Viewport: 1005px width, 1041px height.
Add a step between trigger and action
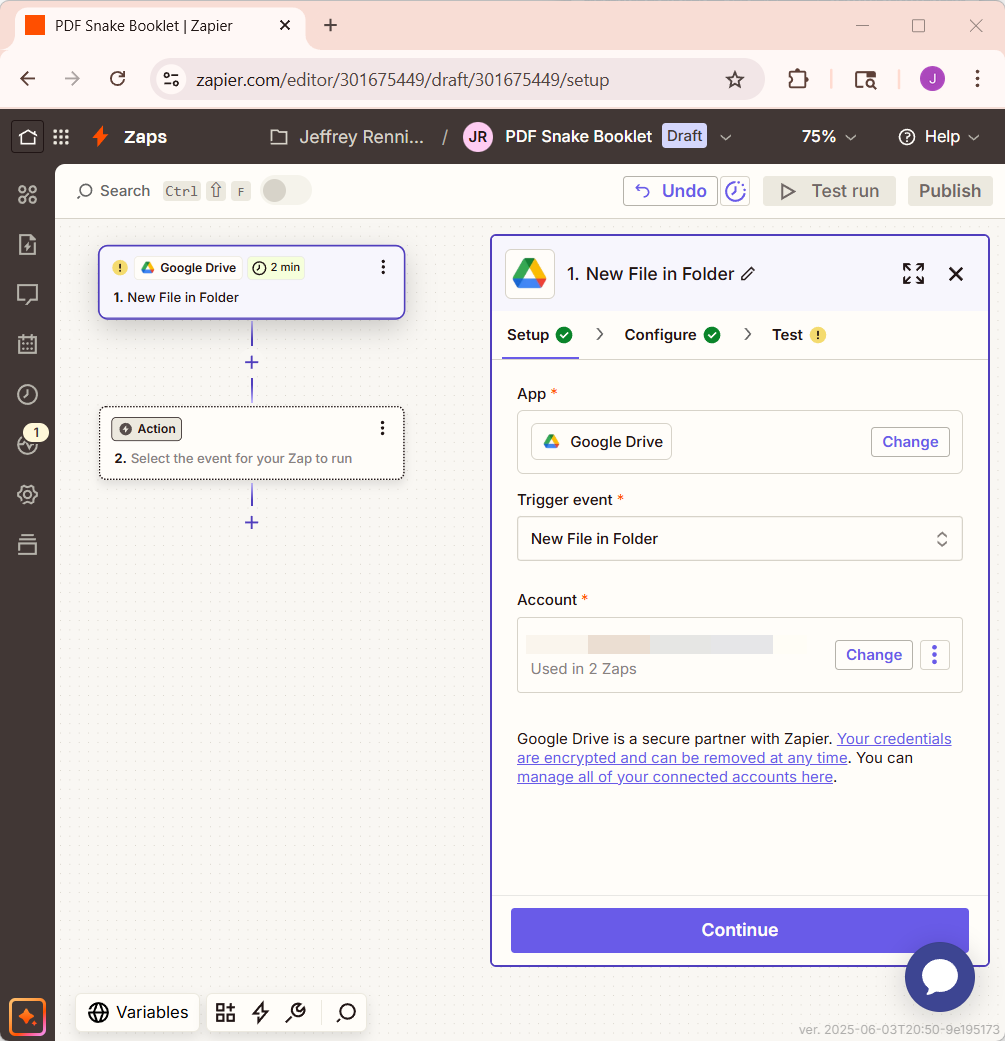tap(252, 362)
